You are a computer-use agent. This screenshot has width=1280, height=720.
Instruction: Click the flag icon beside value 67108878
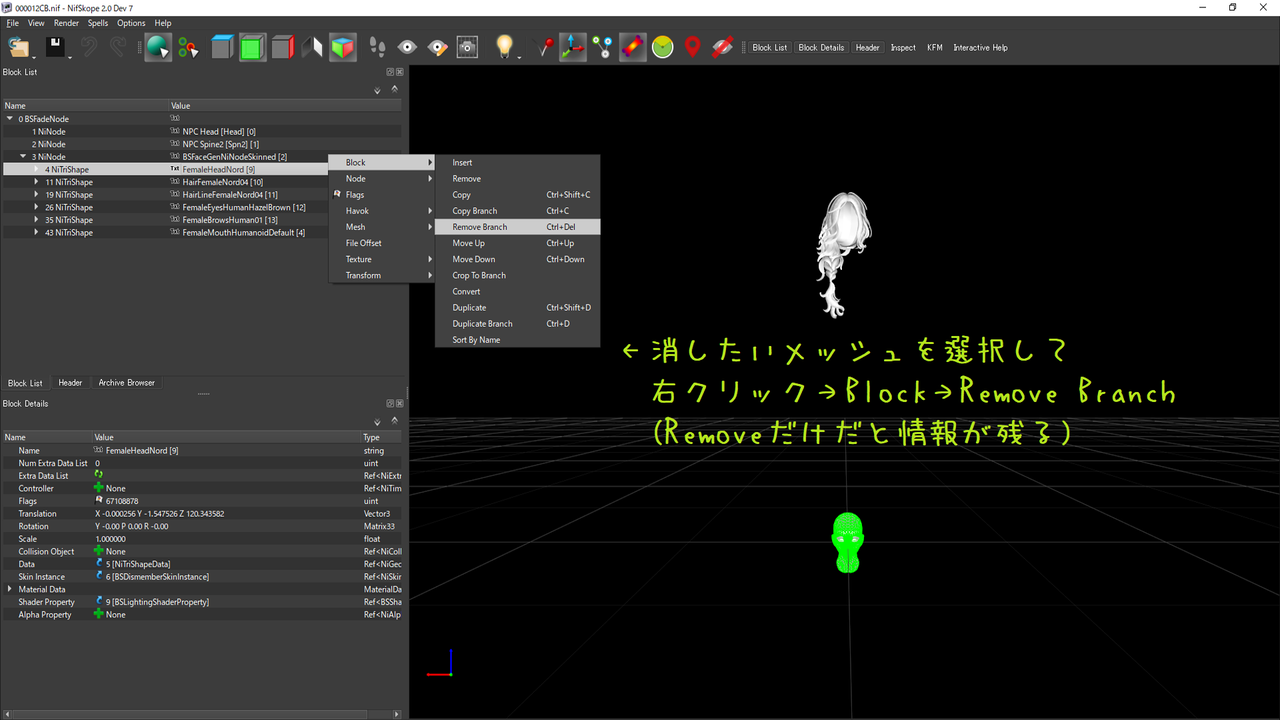click(x=99, y=501)
